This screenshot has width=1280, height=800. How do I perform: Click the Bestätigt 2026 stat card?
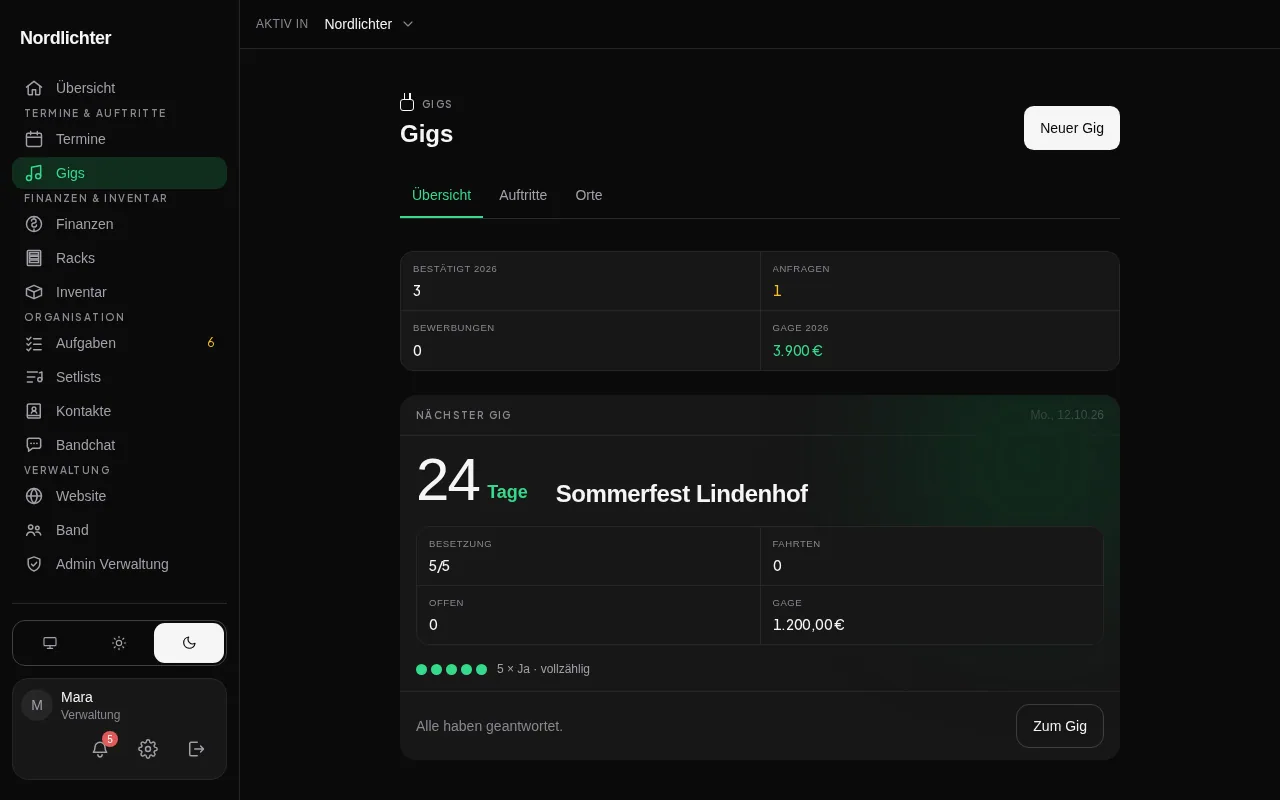point(580,281)
